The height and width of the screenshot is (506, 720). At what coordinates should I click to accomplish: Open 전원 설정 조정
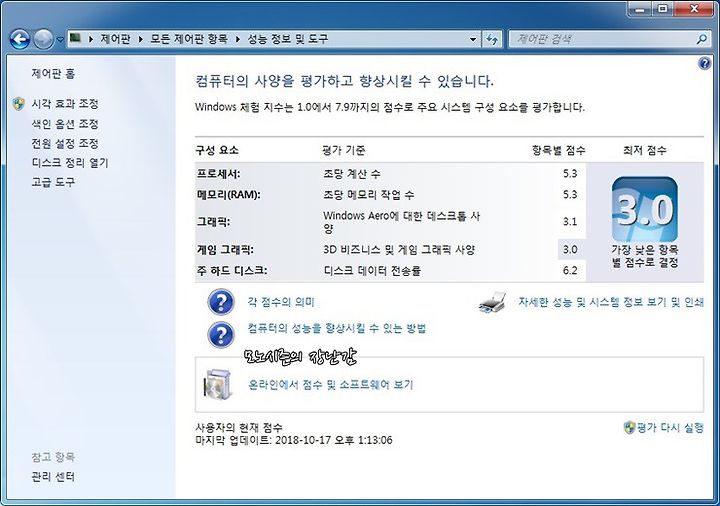pos(65,143)
